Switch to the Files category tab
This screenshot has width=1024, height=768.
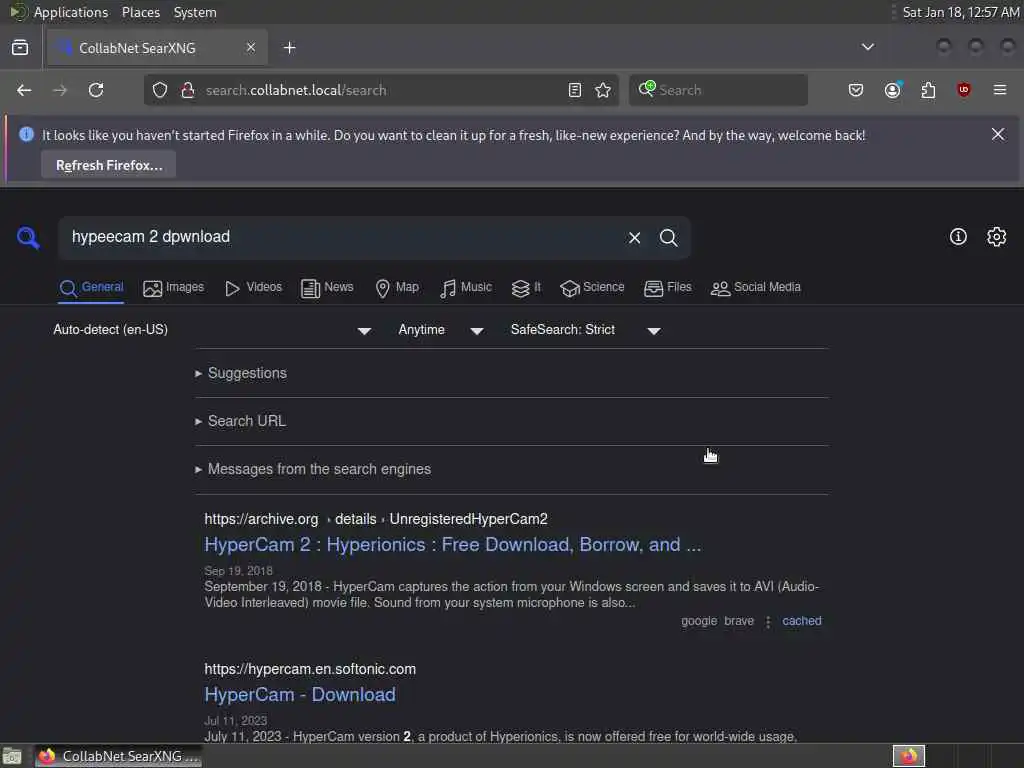pyautogui.click(x=667, y=288)
